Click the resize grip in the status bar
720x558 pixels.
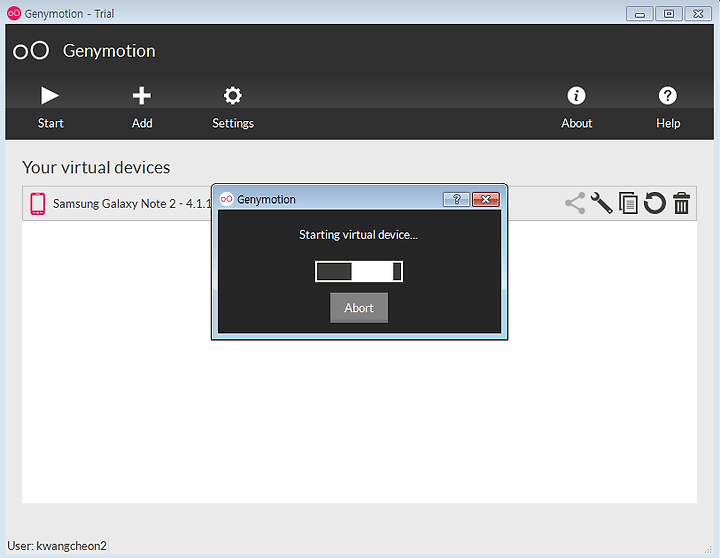point(708,549)
